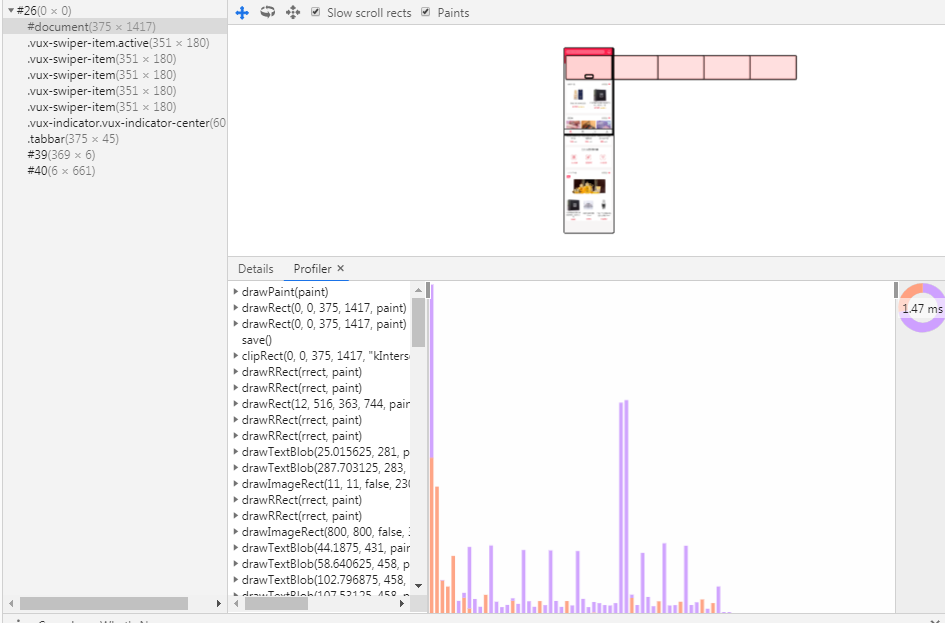Viewport: 945px width, 623px height.
Task: Click the Reset transform icon
Action: point(293,13)
